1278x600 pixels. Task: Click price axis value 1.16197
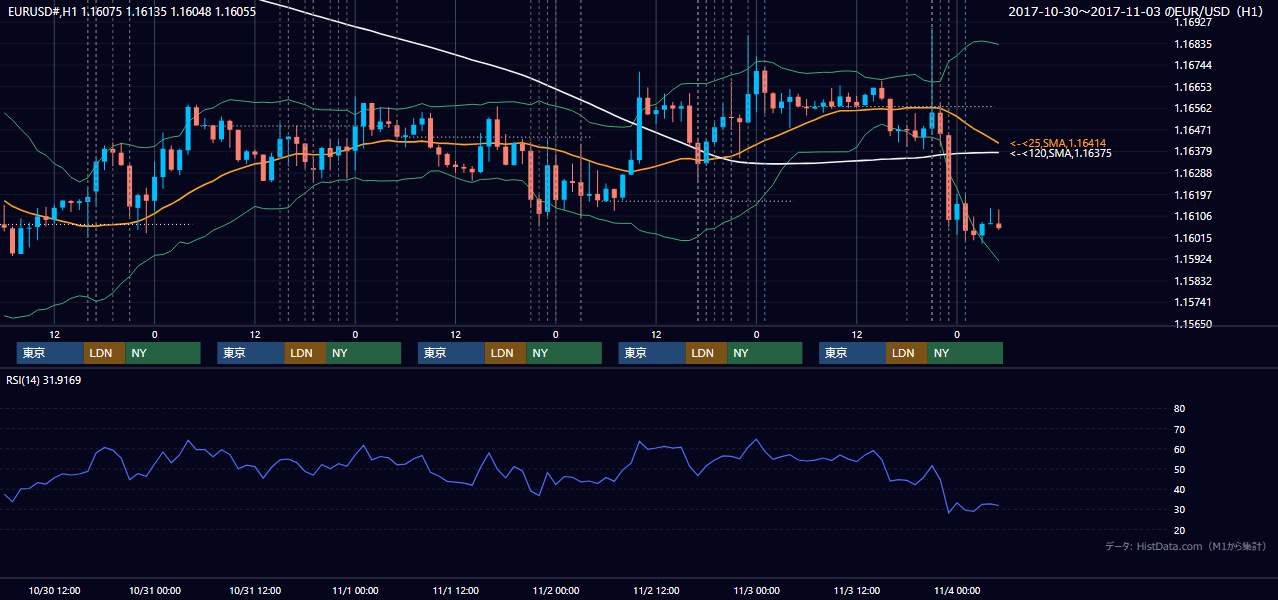(1193, 195)
